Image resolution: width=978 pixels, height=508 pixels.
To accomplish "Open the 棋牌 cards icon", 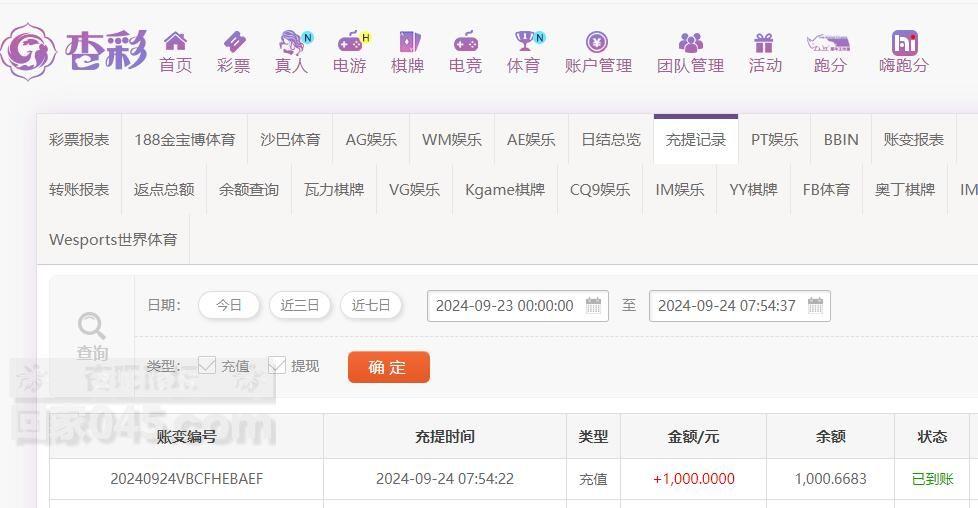I will tap(408, 41).
